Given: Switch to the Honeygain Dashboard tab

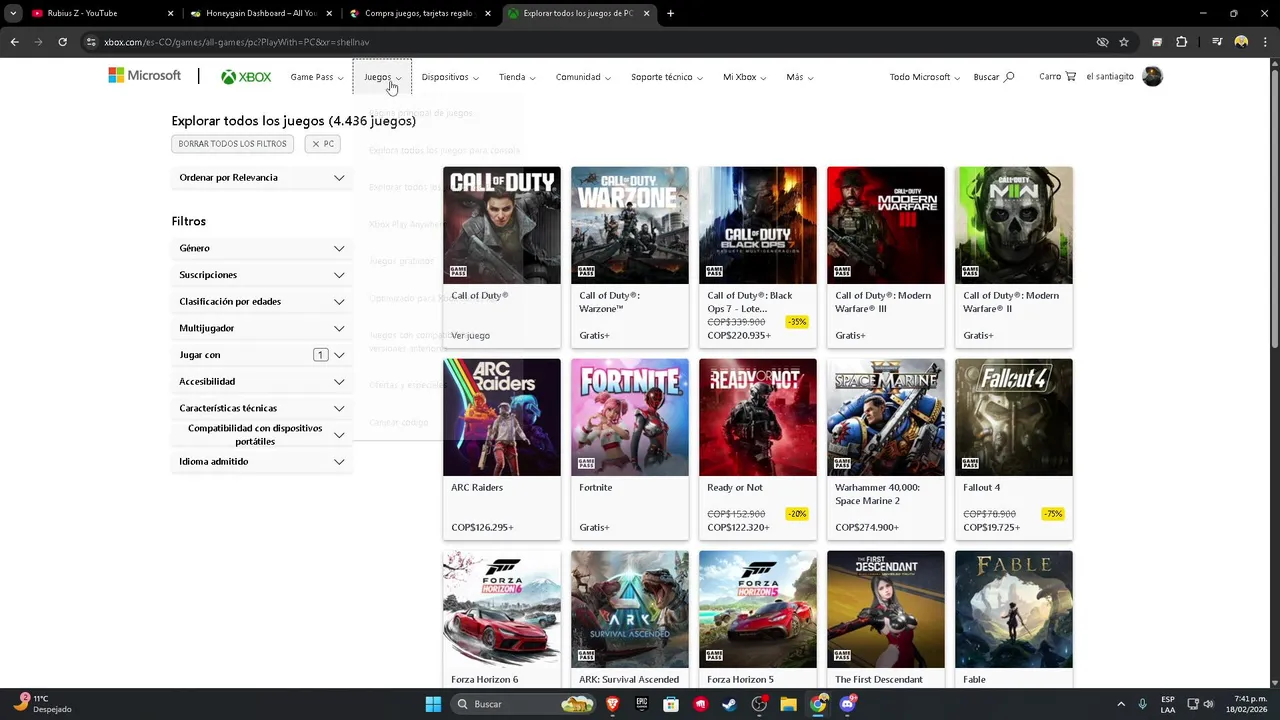Looking at the screenshot, I should tap(260, 13).
